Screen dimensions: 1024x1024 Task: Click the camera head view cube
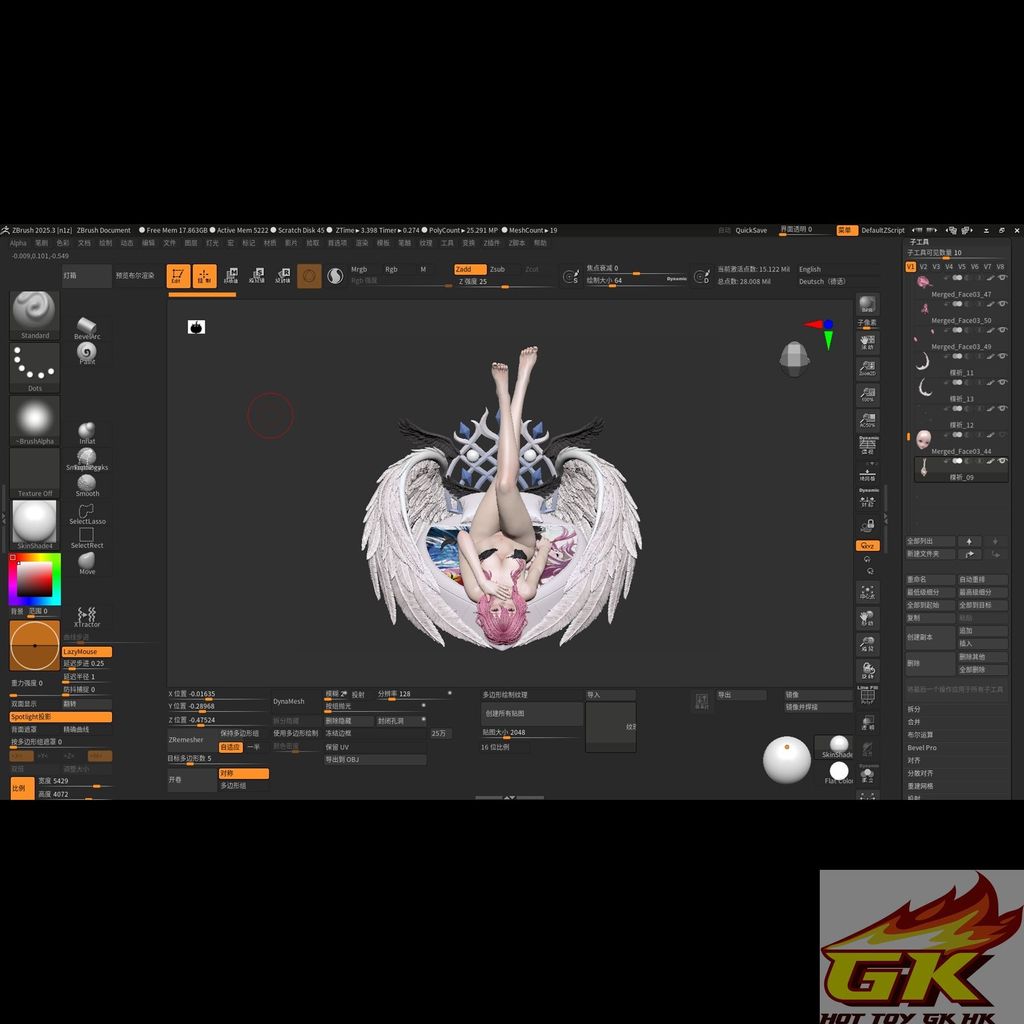coord(794,358)
